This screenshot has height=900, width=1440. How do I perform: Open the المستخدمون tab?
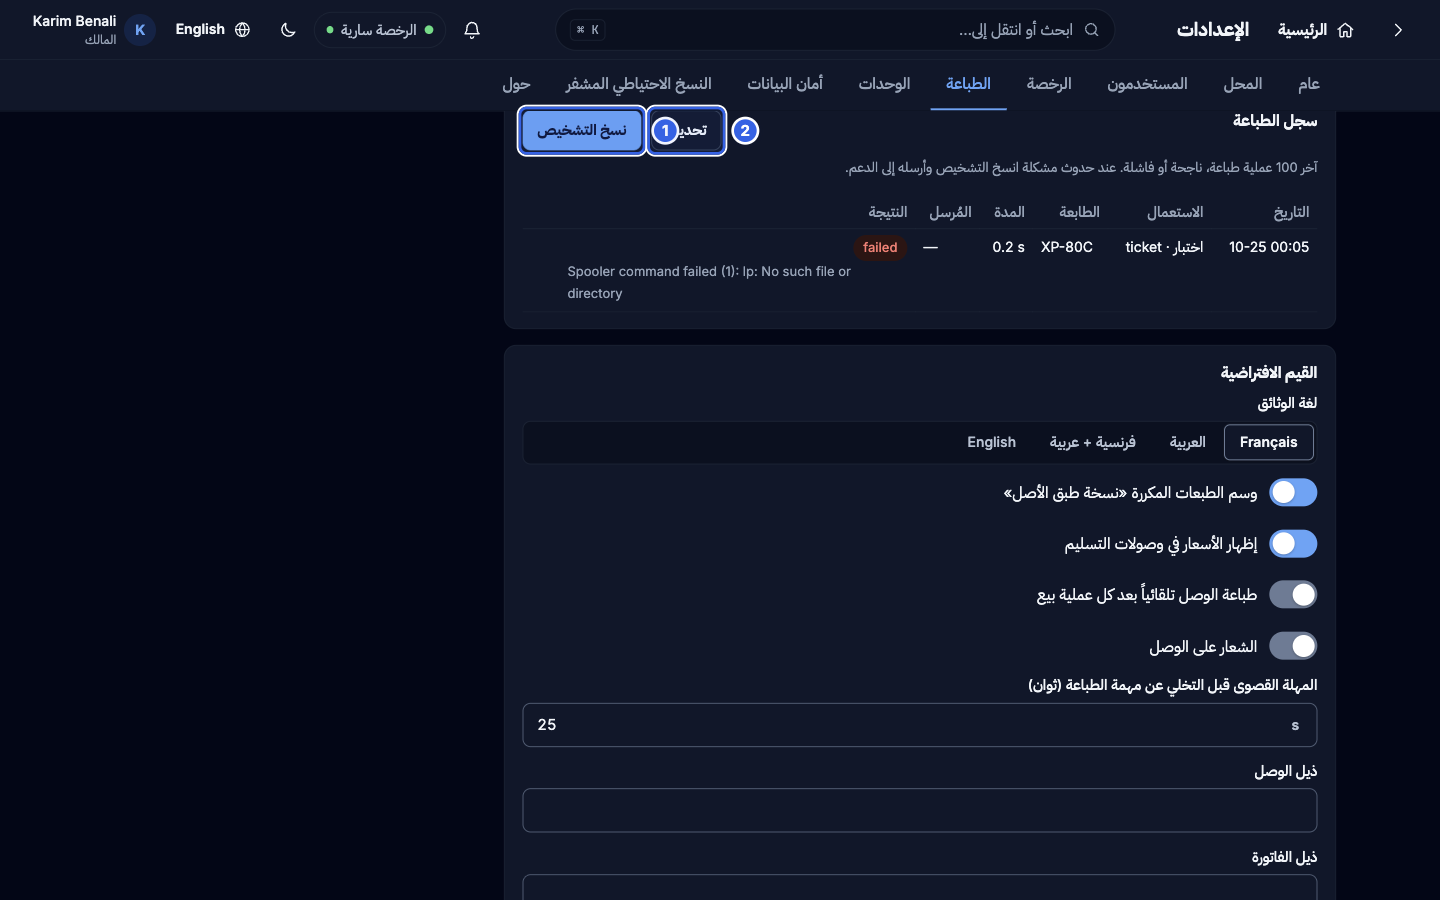coord(1147,84)
